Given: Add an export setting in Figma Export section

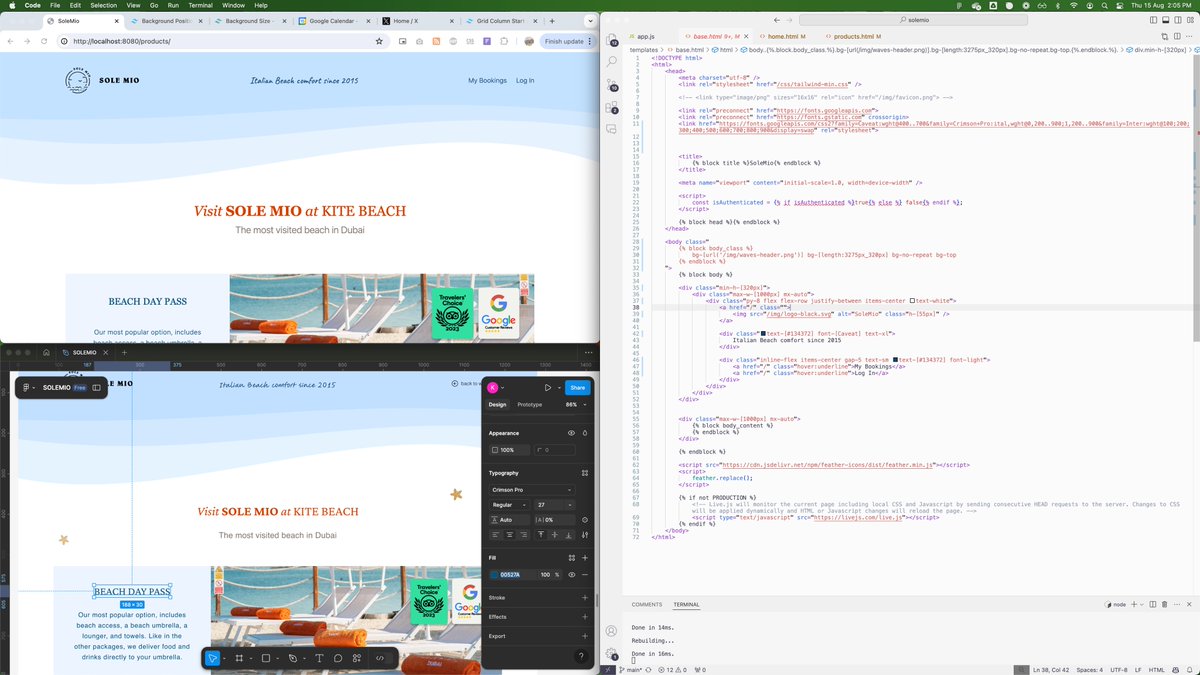Looking at the screenshot, I should 585,636.
